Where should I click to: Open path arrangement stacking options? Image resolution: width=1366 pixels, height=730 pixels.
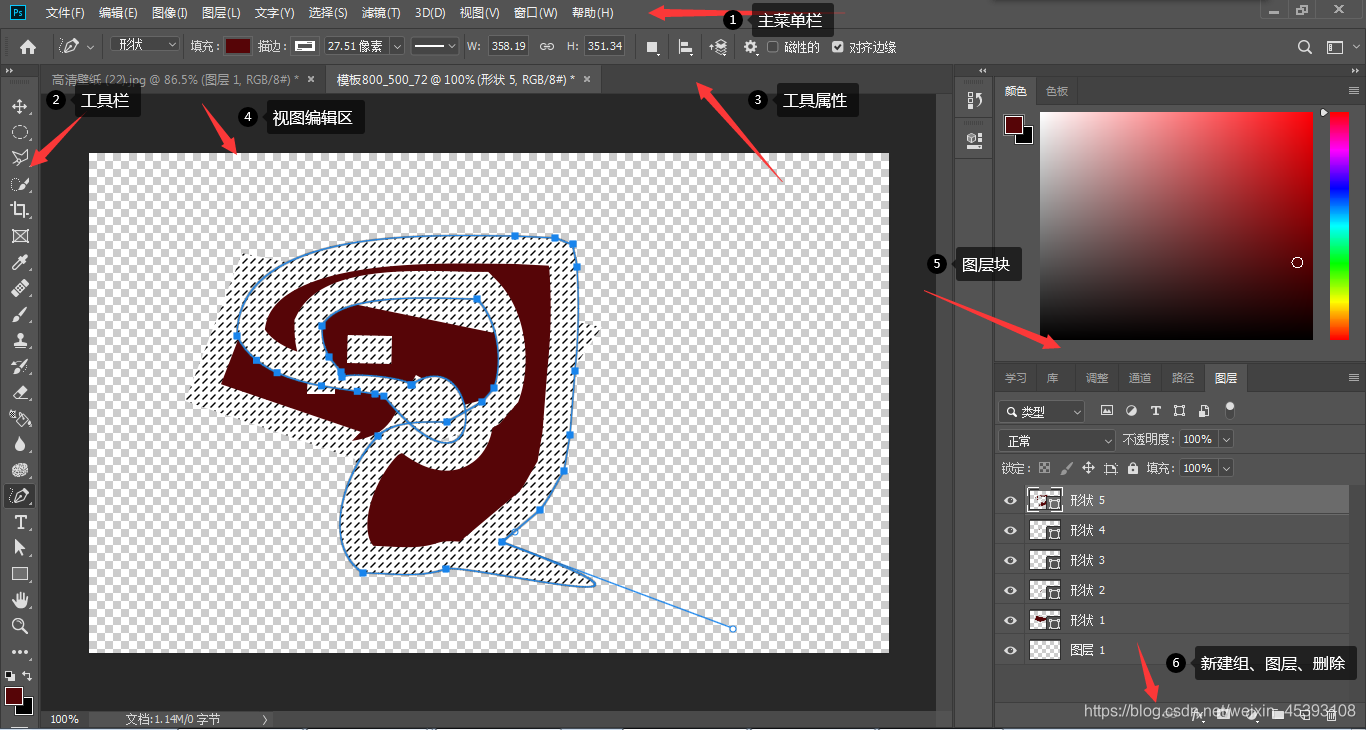[718, 46]
